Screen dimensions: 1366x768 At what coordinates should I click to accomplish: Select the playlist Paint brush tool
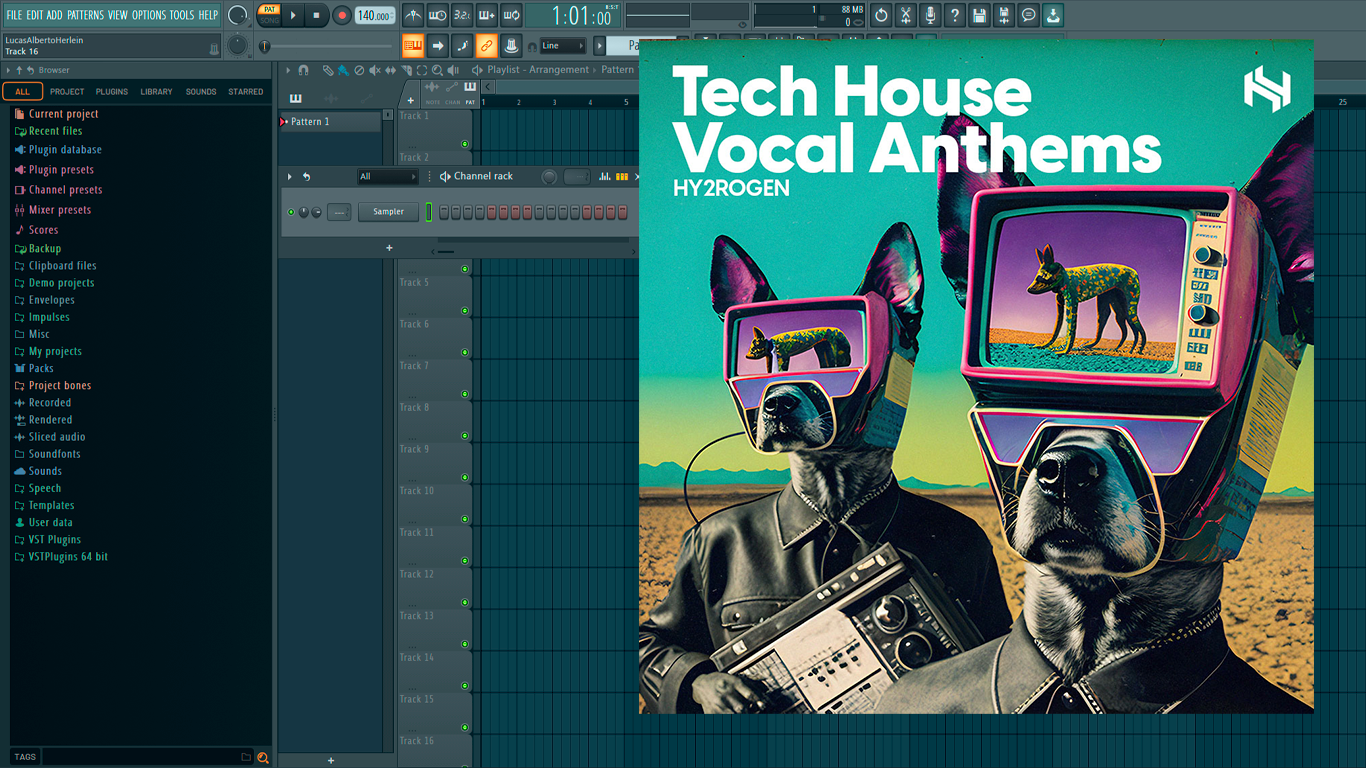343,70
